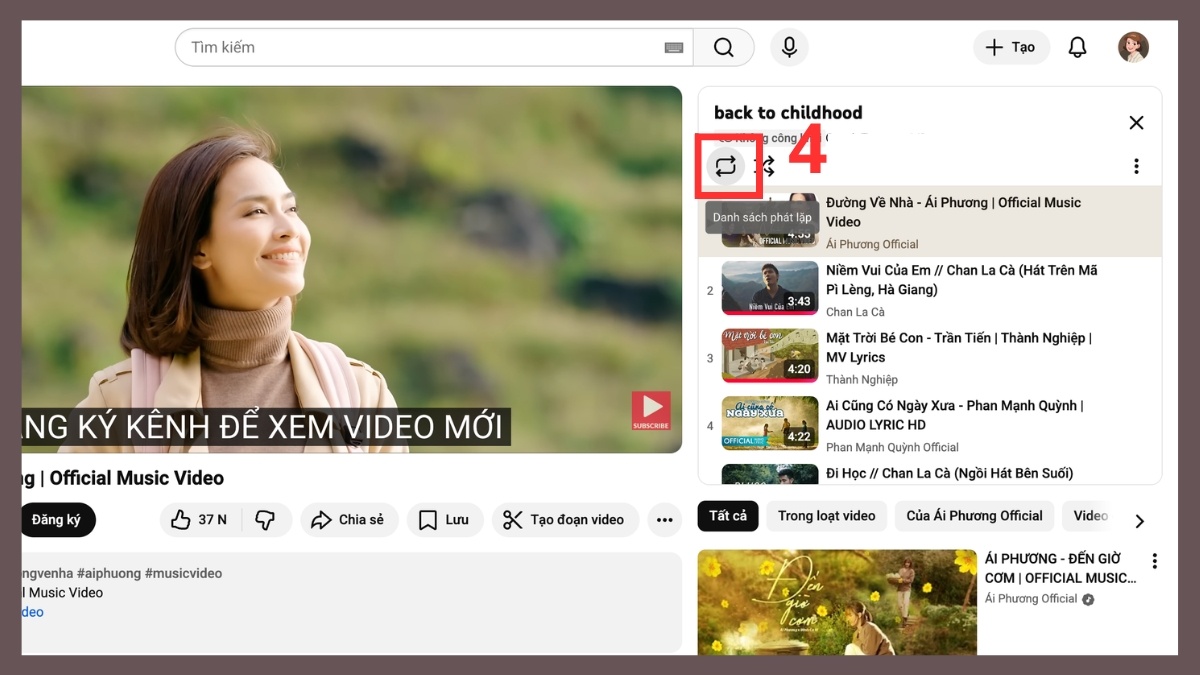1200x675 pixels.
Task: Open your profile avatar menu
Action: (x=1133, y=47)
